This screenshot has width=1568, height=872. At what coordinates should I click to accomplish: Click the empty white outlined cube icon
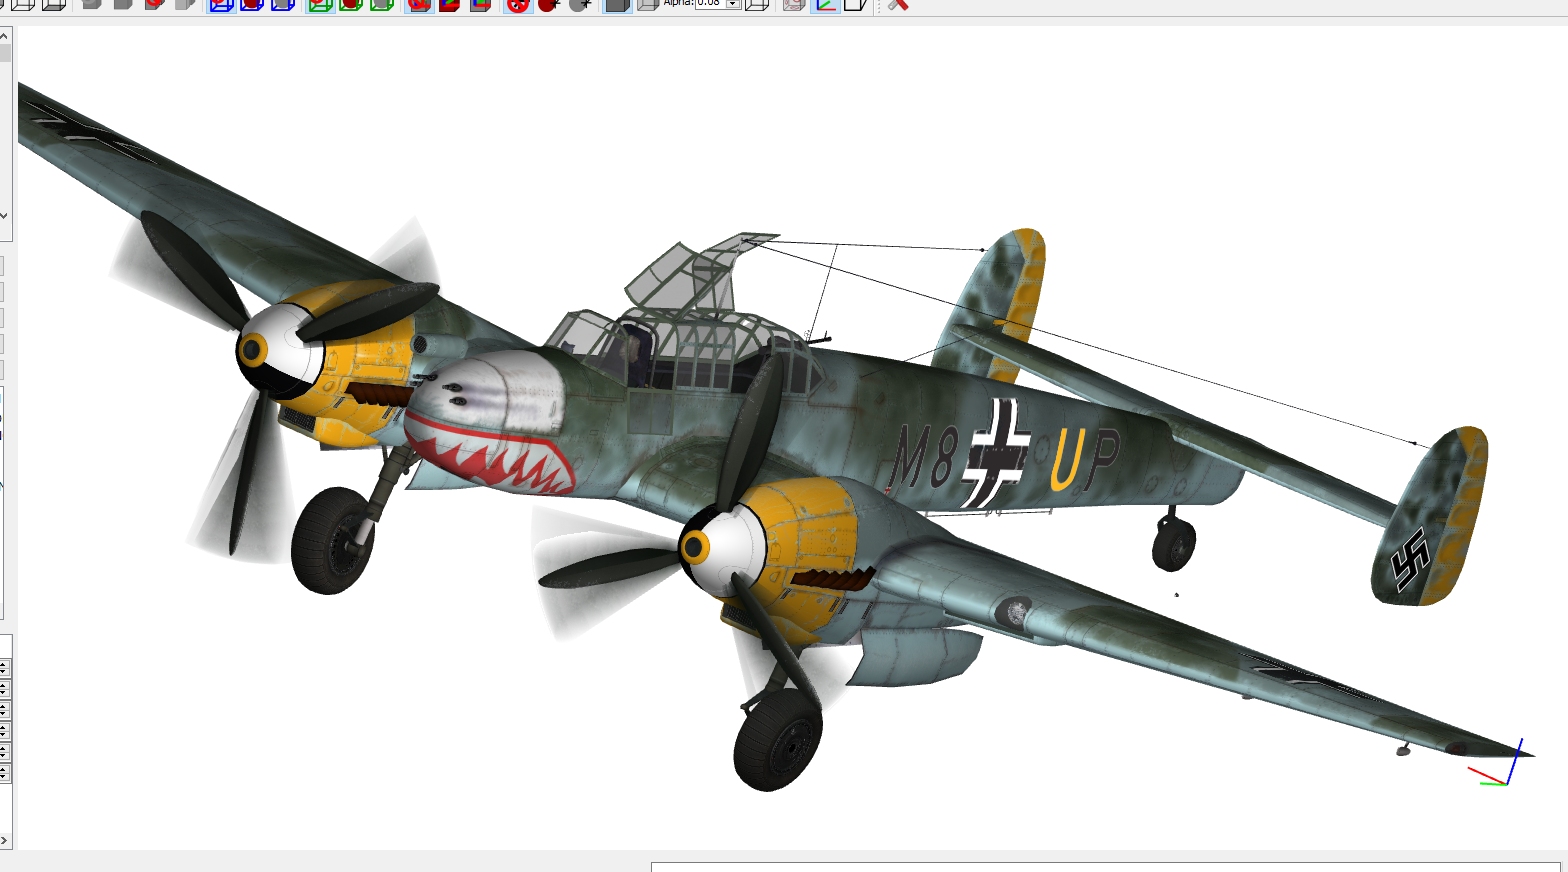[x=856, y=4]
